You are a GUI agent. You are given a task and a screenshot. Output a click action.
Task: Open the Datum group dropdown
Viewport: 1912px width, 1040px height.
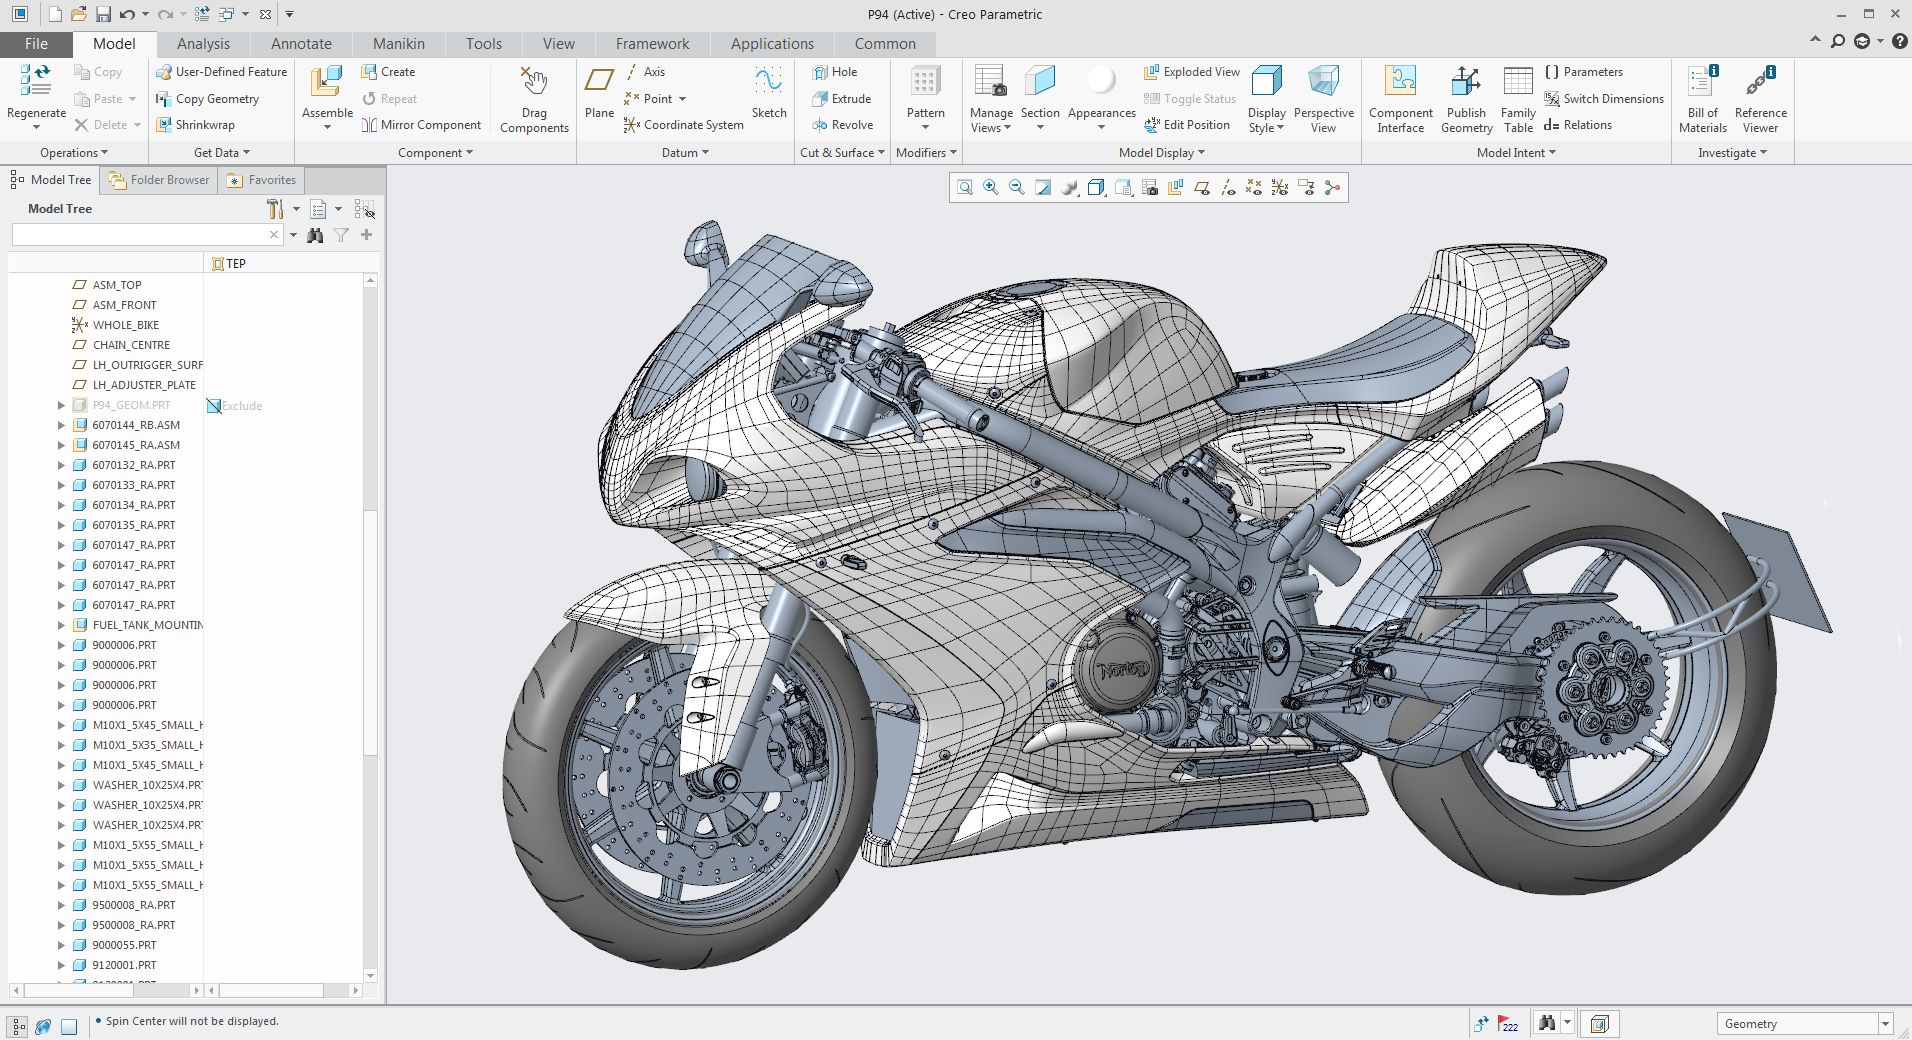pos(685,153)
